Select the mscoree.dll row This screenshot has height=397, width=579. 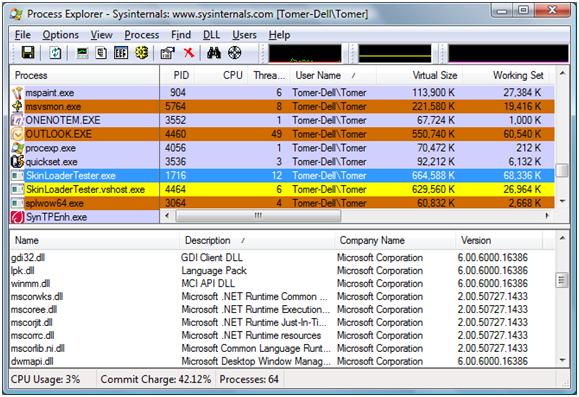[x=282, y=309]
